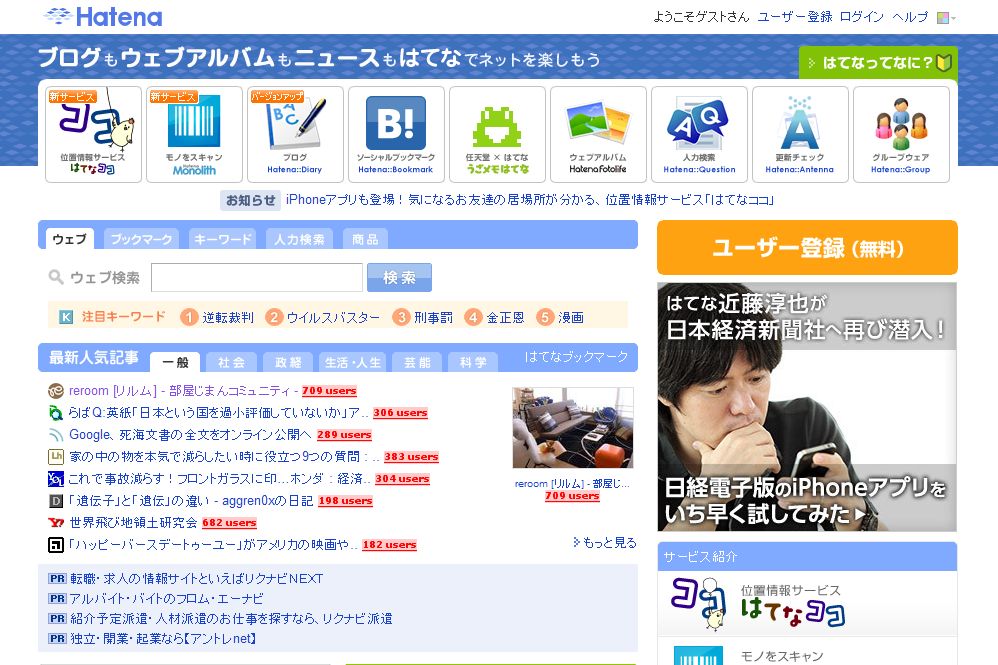998x665 pixels.
Task: Click the ヘルプ link
Action: pyautogui.click(x=910, y=17)
